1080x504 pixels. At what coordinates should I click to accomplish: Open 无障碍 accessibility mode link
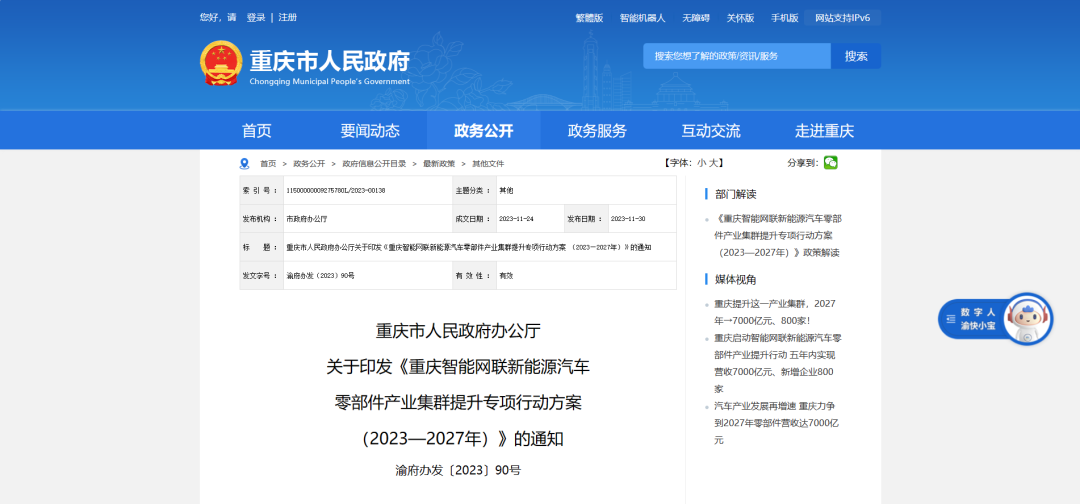[696, 18]
